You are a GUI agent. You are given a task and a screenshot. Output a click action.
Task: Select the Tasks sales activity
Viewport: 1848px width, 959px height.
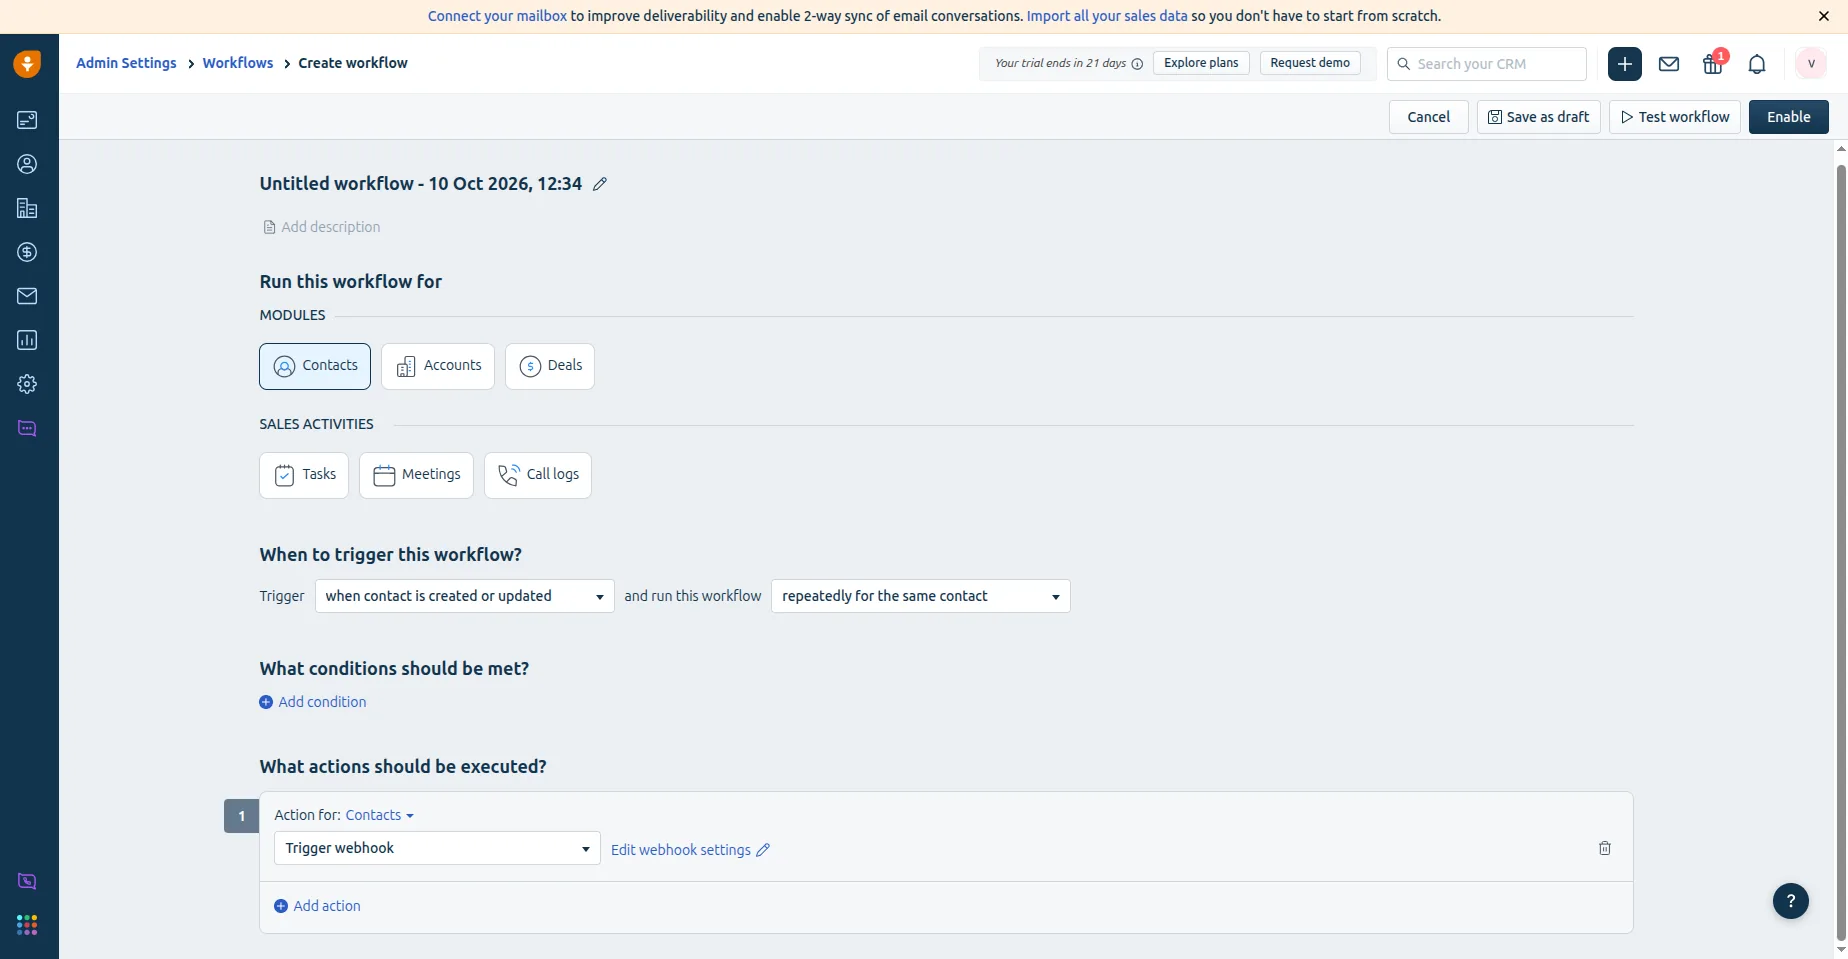[x=304, y=475]
